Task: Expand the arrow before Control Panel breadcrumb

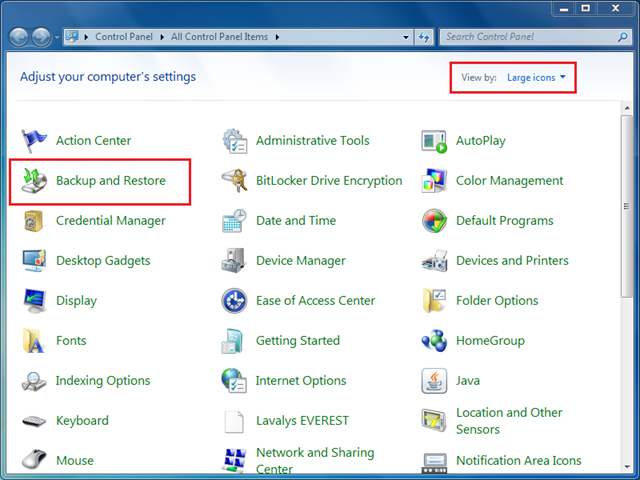Action: (x=86, y=37)
